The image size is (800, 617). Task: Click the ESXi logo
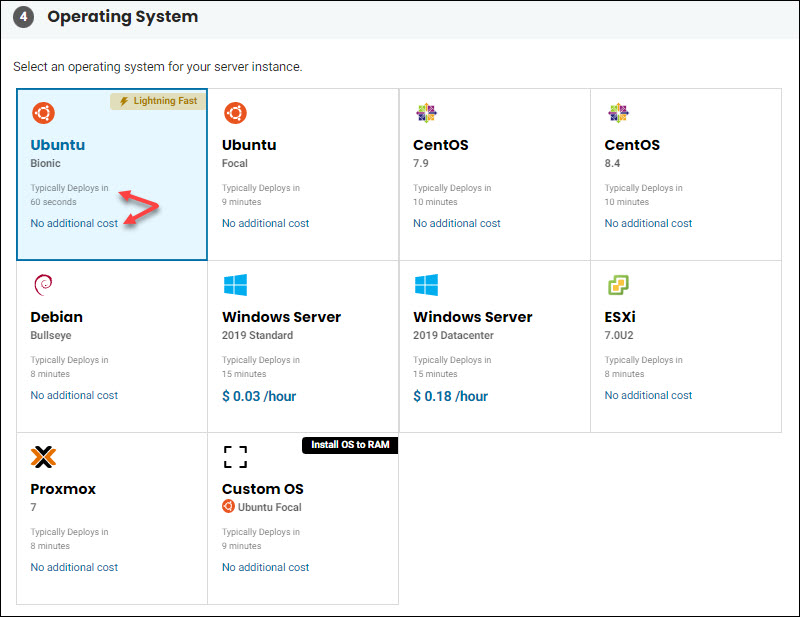click(618, 285)
